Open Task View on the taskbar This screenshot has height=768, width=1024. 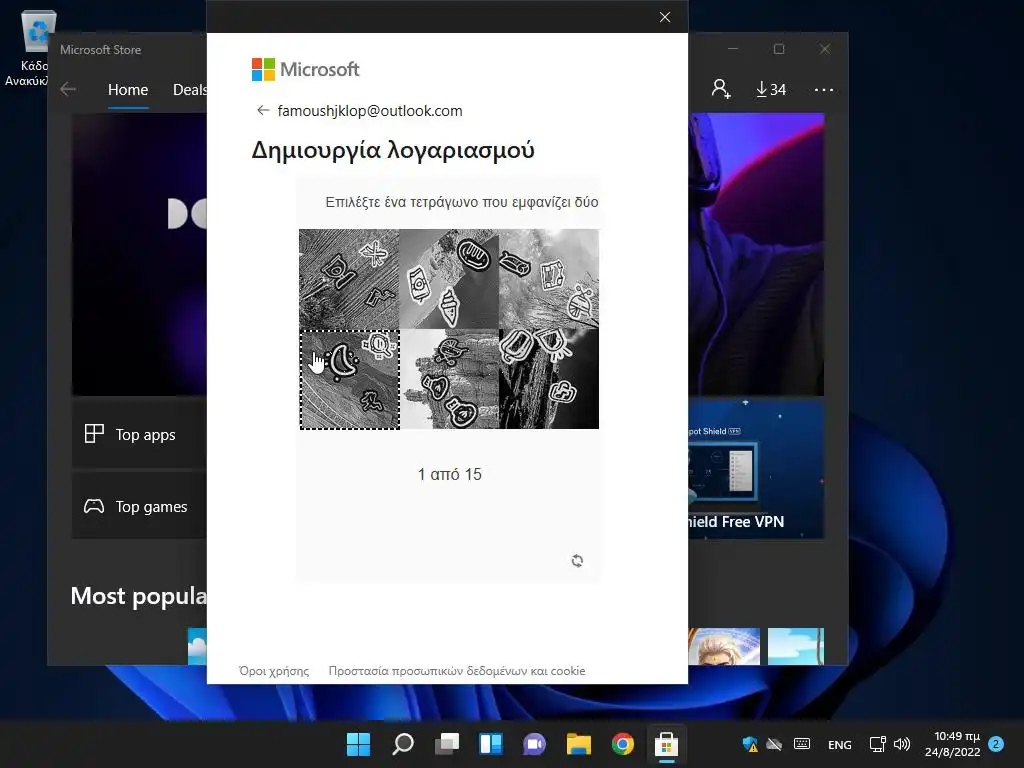click(447, 744)
